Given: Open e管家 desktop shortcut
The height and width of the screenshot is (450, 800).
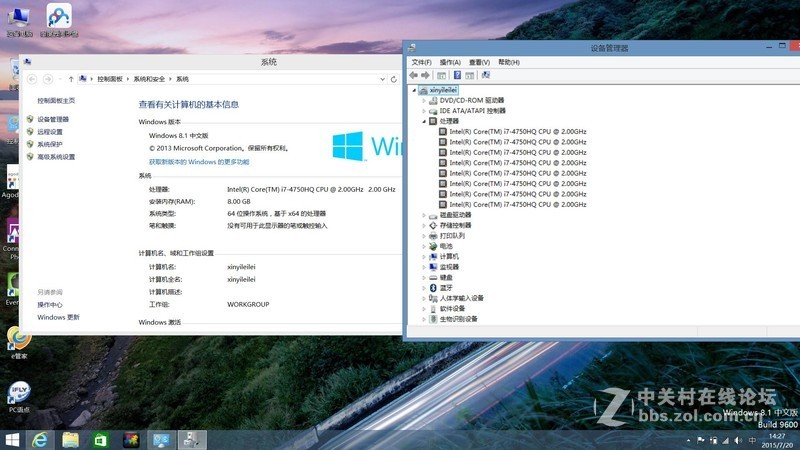Looking at the screenshot, I should [19, 342].
